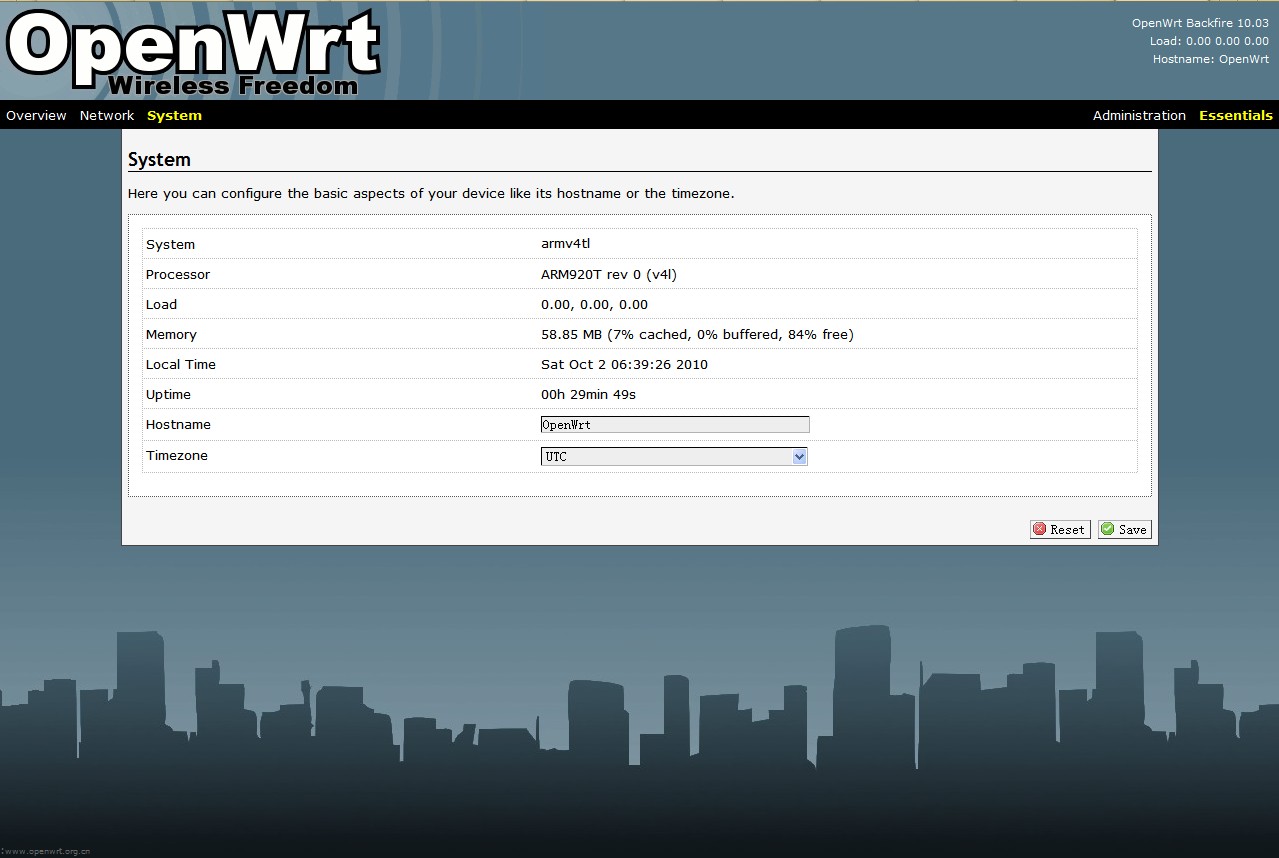Go to the Administration section
Screen dimensions: 1279x858
pos(1138,115)
